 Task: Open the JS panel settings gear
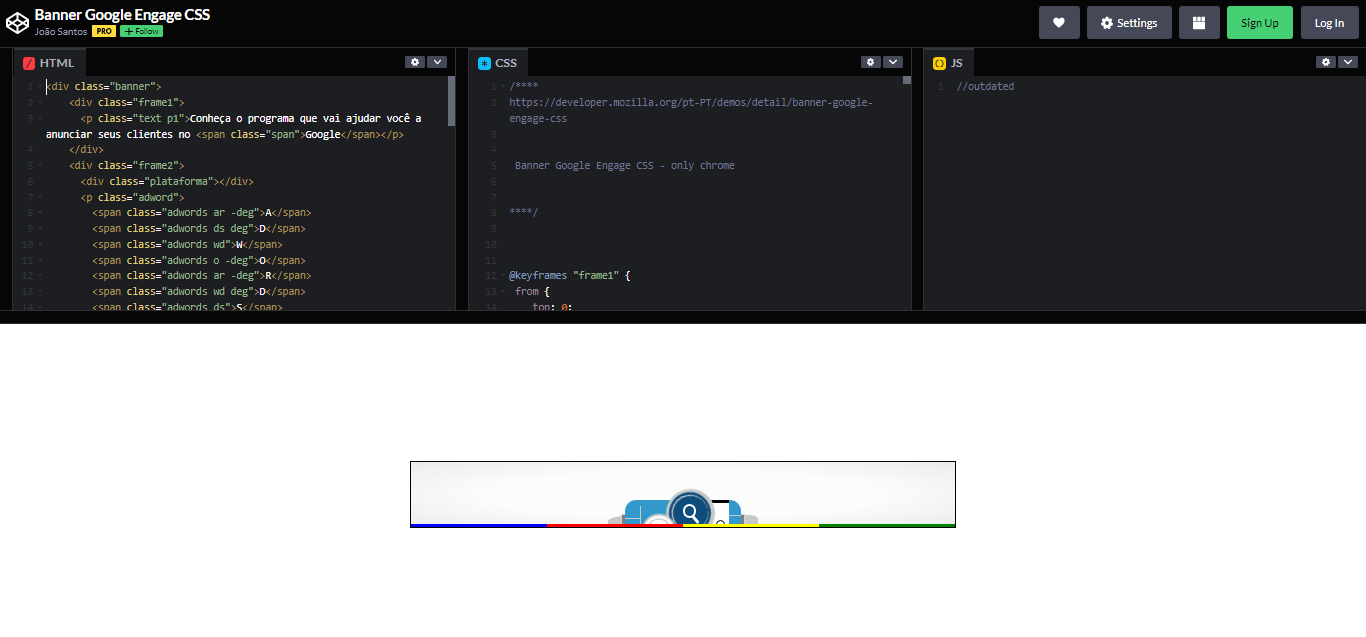pos(1325,61)
